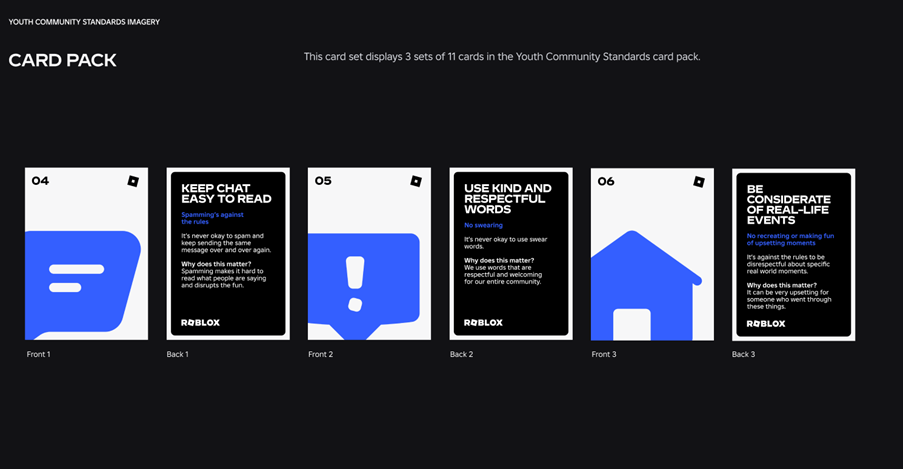Click 'BE CONSIDERATE OF REAL-LIFE EVENTS' title
The height and width of the screenshot is (469, 903).
(789, 205)
